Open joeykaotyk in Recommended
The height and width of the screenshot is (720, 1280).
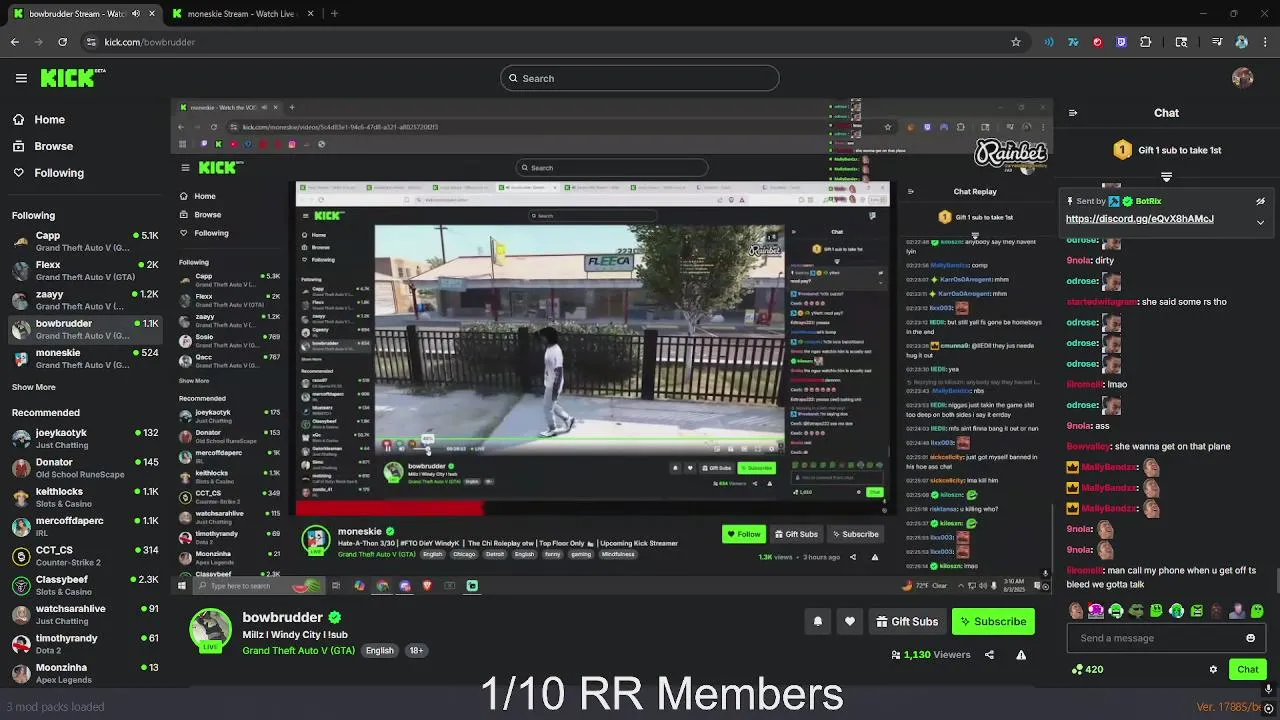coord(84,438)
